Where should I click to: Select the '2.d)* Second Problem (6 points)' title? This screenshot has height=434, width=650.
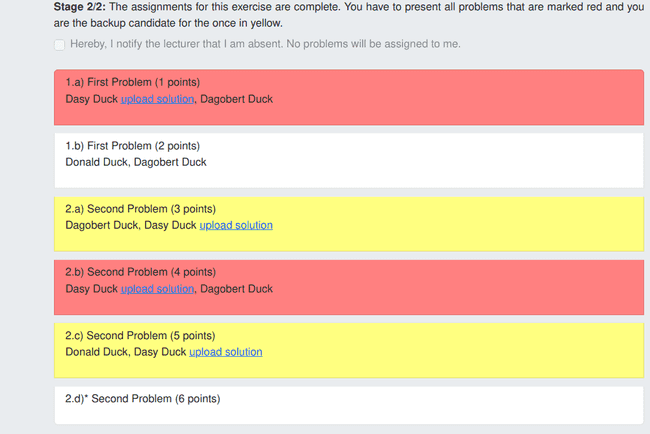click(142, 399)
